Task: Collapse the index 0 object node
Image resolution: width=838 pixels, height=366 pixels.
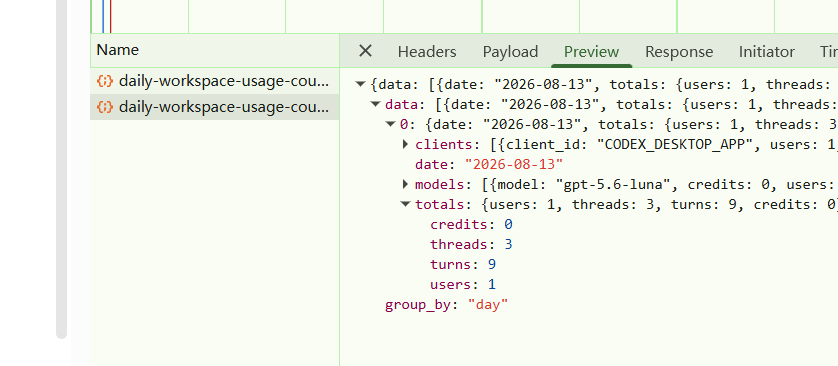Action: coord(390,124)
